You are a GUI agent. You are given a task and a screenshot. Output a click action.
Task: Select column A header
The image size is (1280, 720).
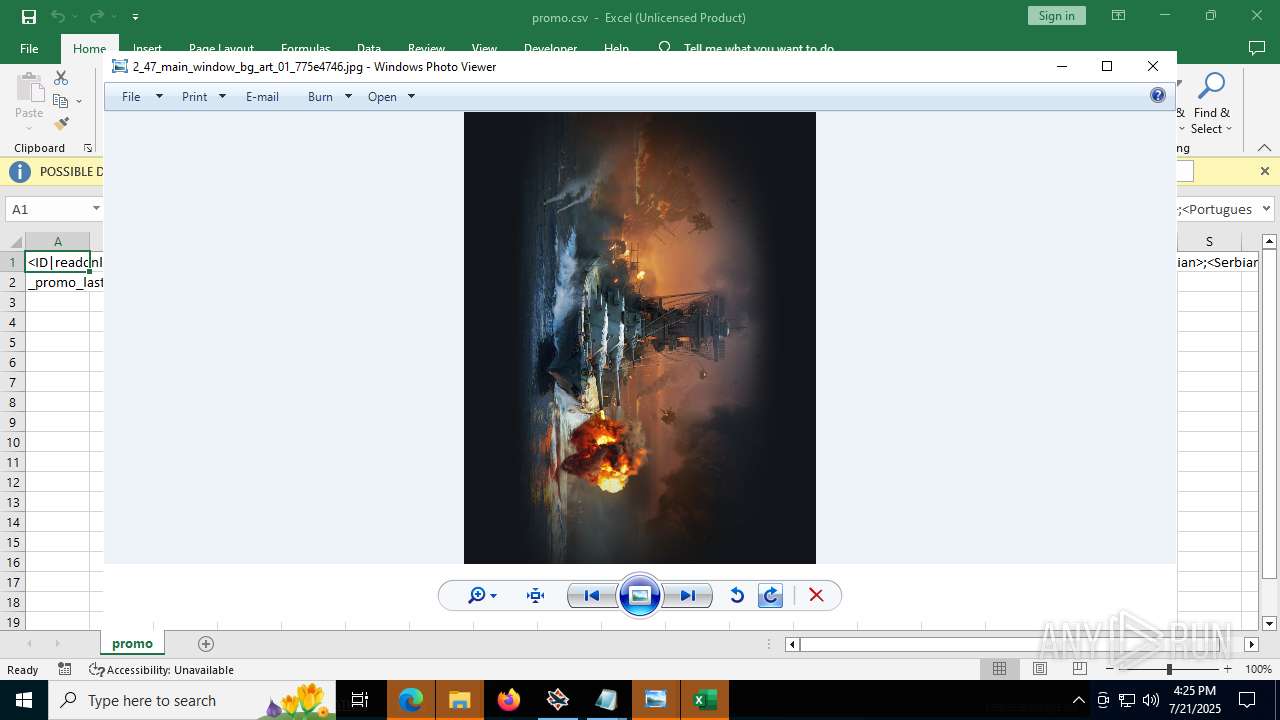(x=58, y=242)
